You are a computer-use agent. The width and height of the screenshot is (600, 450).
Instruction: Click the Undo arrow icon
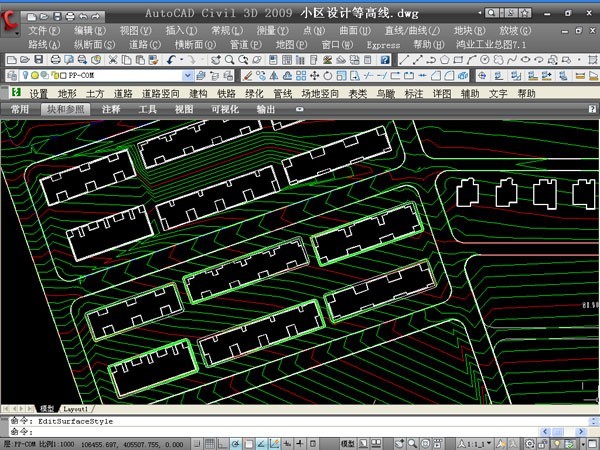[x=171, y=60]
